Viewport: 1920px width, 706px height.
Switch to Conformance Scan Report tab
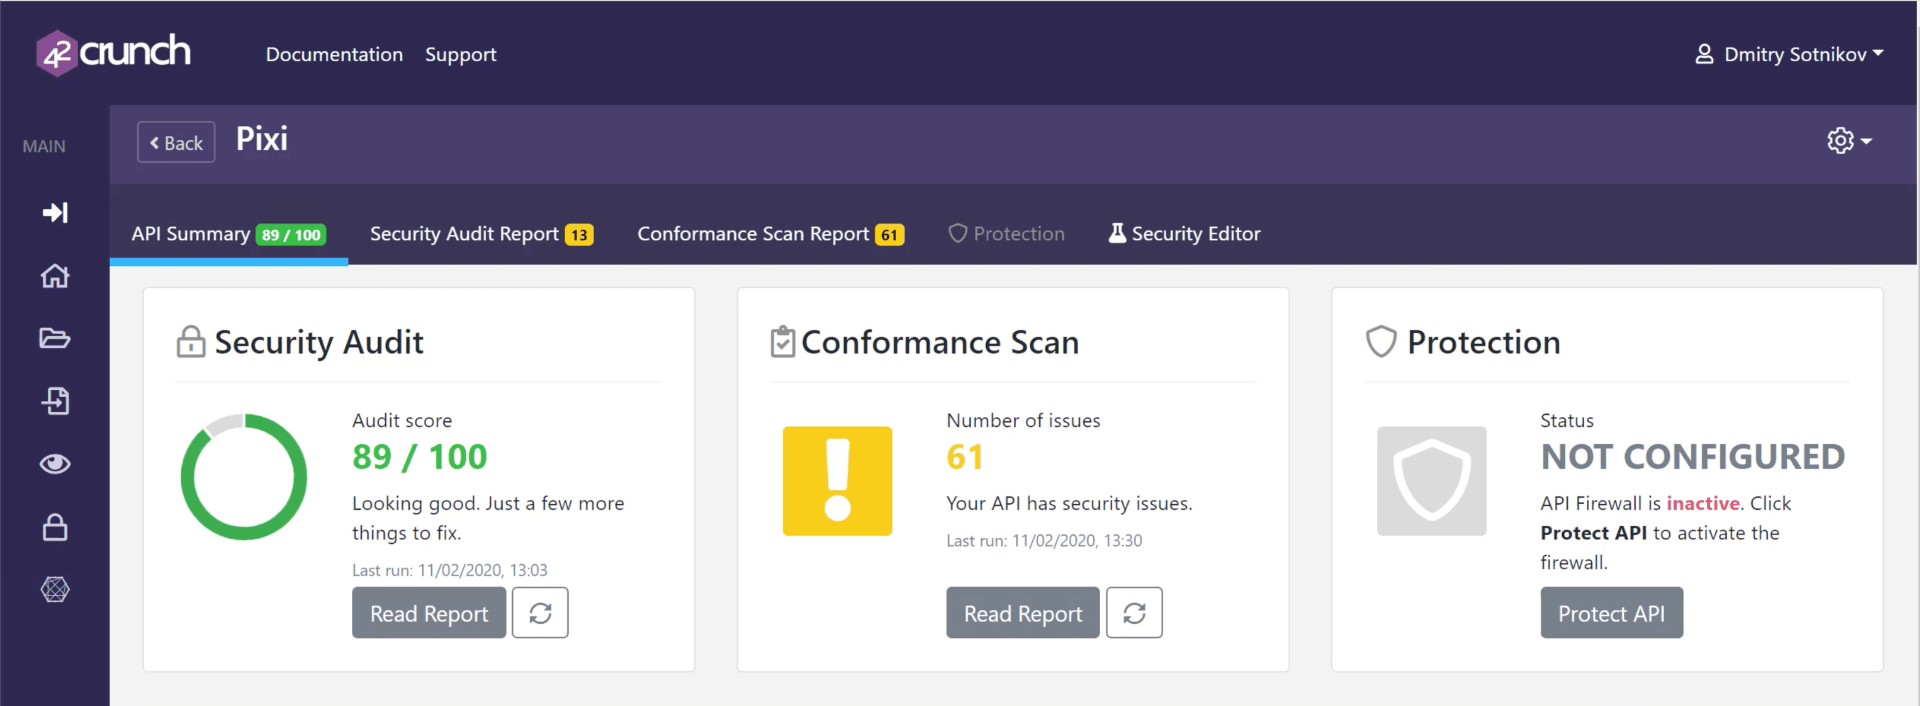coord(770,234)
